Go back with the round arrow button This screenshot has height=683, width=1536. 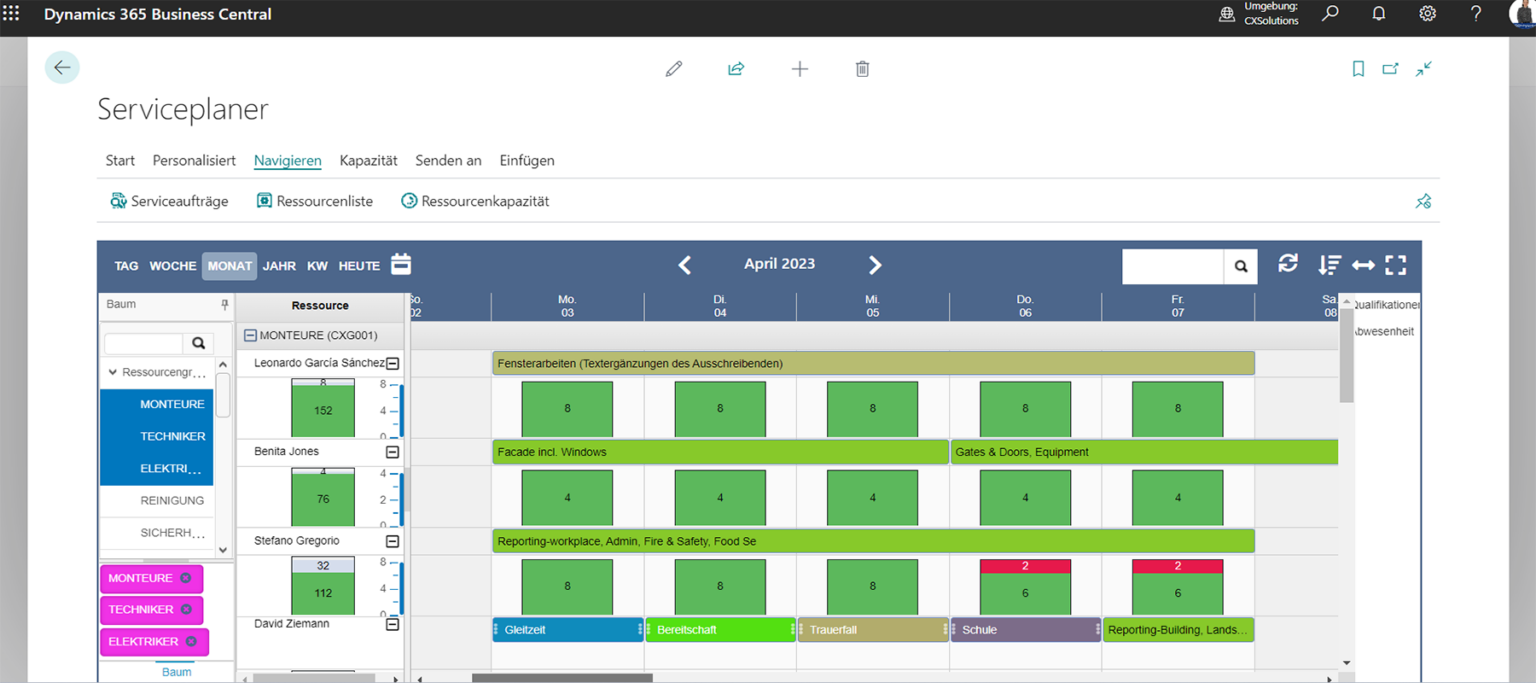click(x=62, y=67)
